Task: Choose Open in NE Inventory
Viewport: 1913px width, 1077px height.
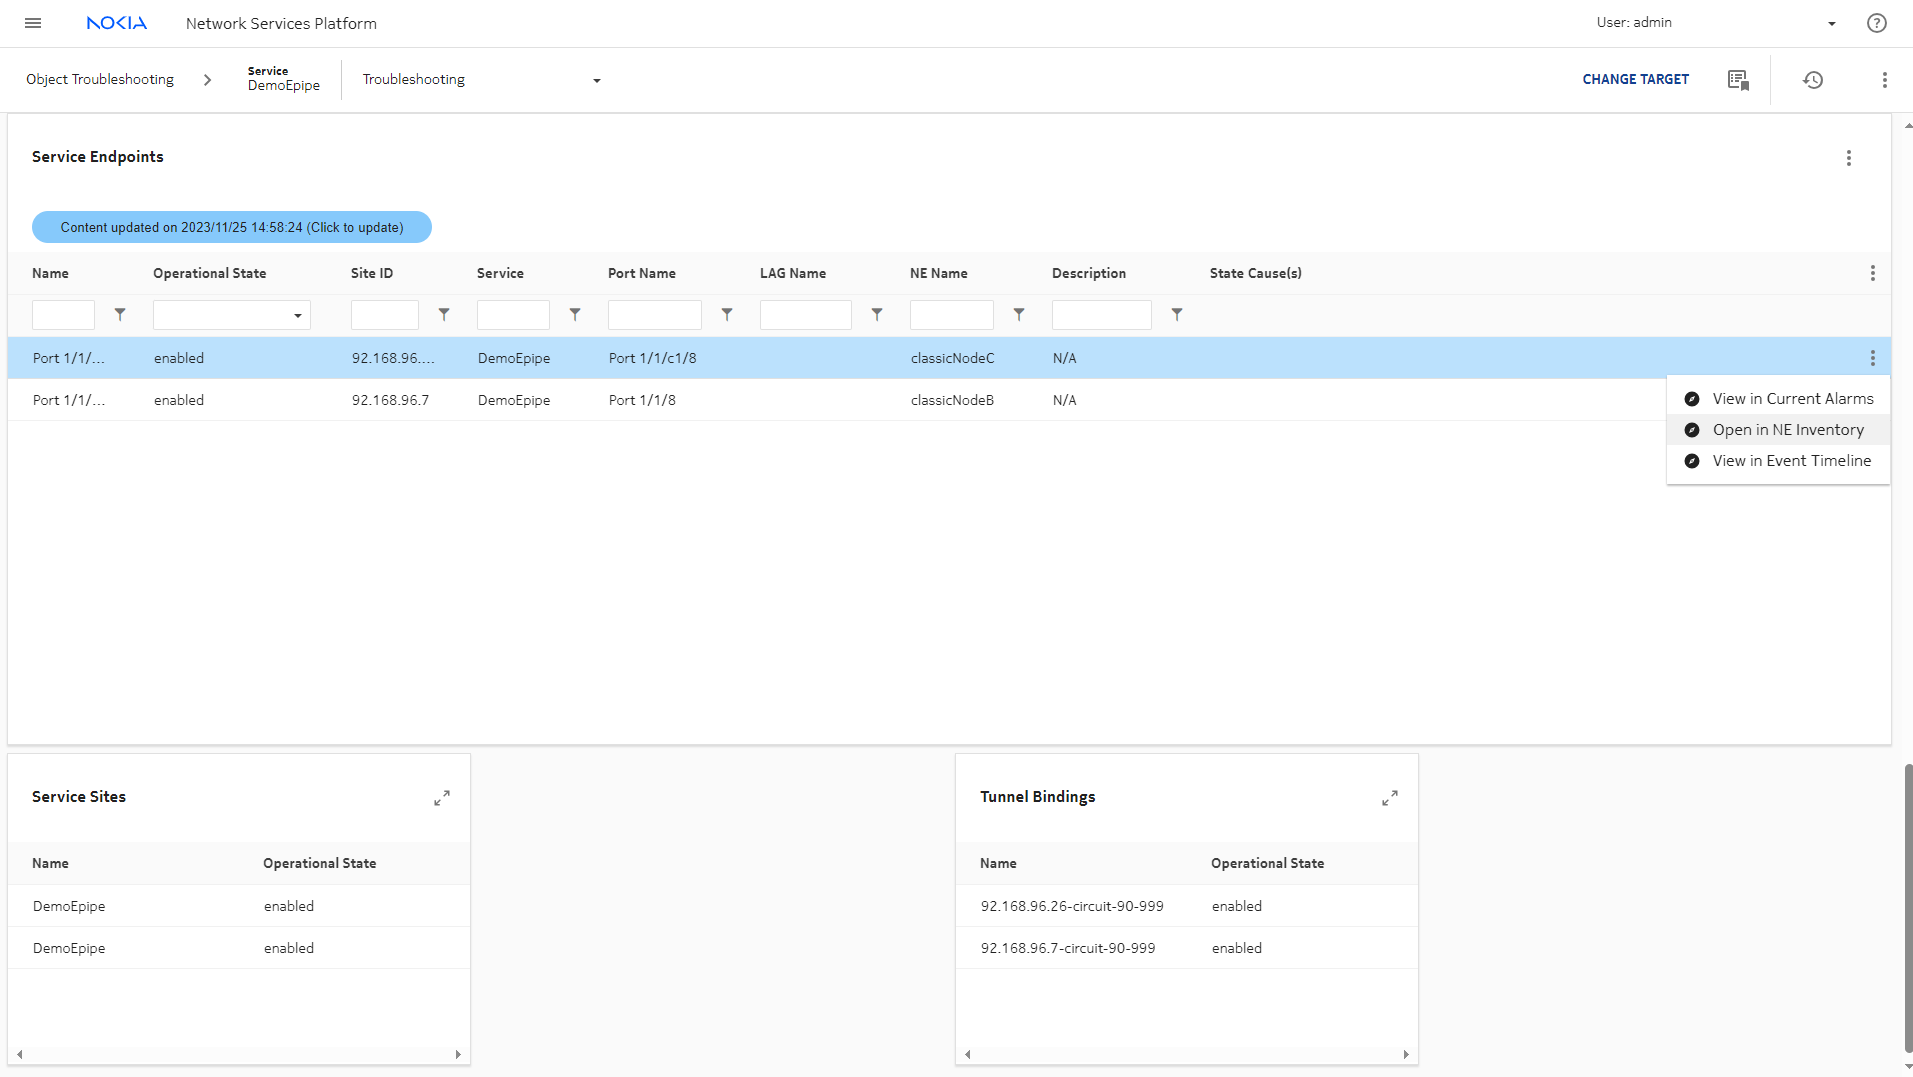Action: pos(1787,430)
